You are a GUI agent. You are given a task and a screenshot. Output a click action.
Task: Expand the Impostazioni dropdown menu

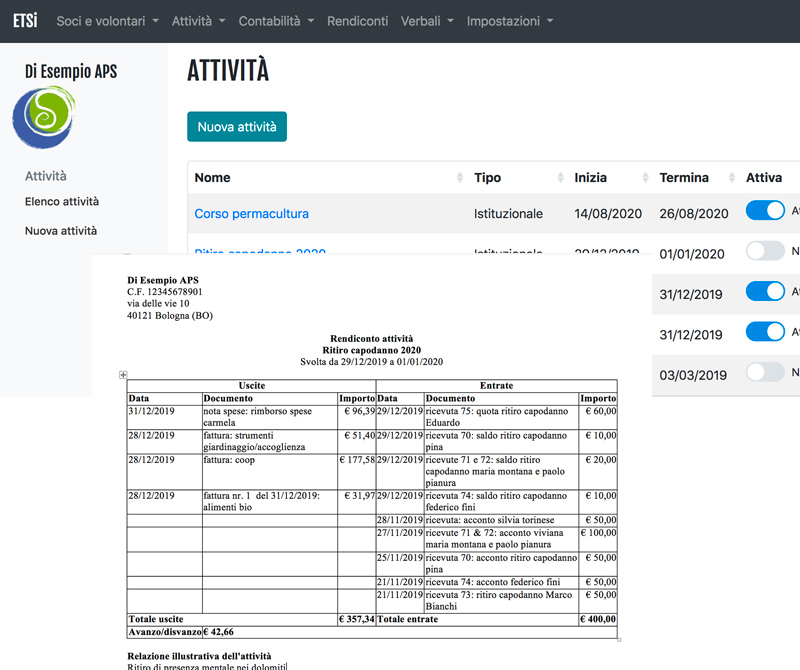(x=510, y=21)
